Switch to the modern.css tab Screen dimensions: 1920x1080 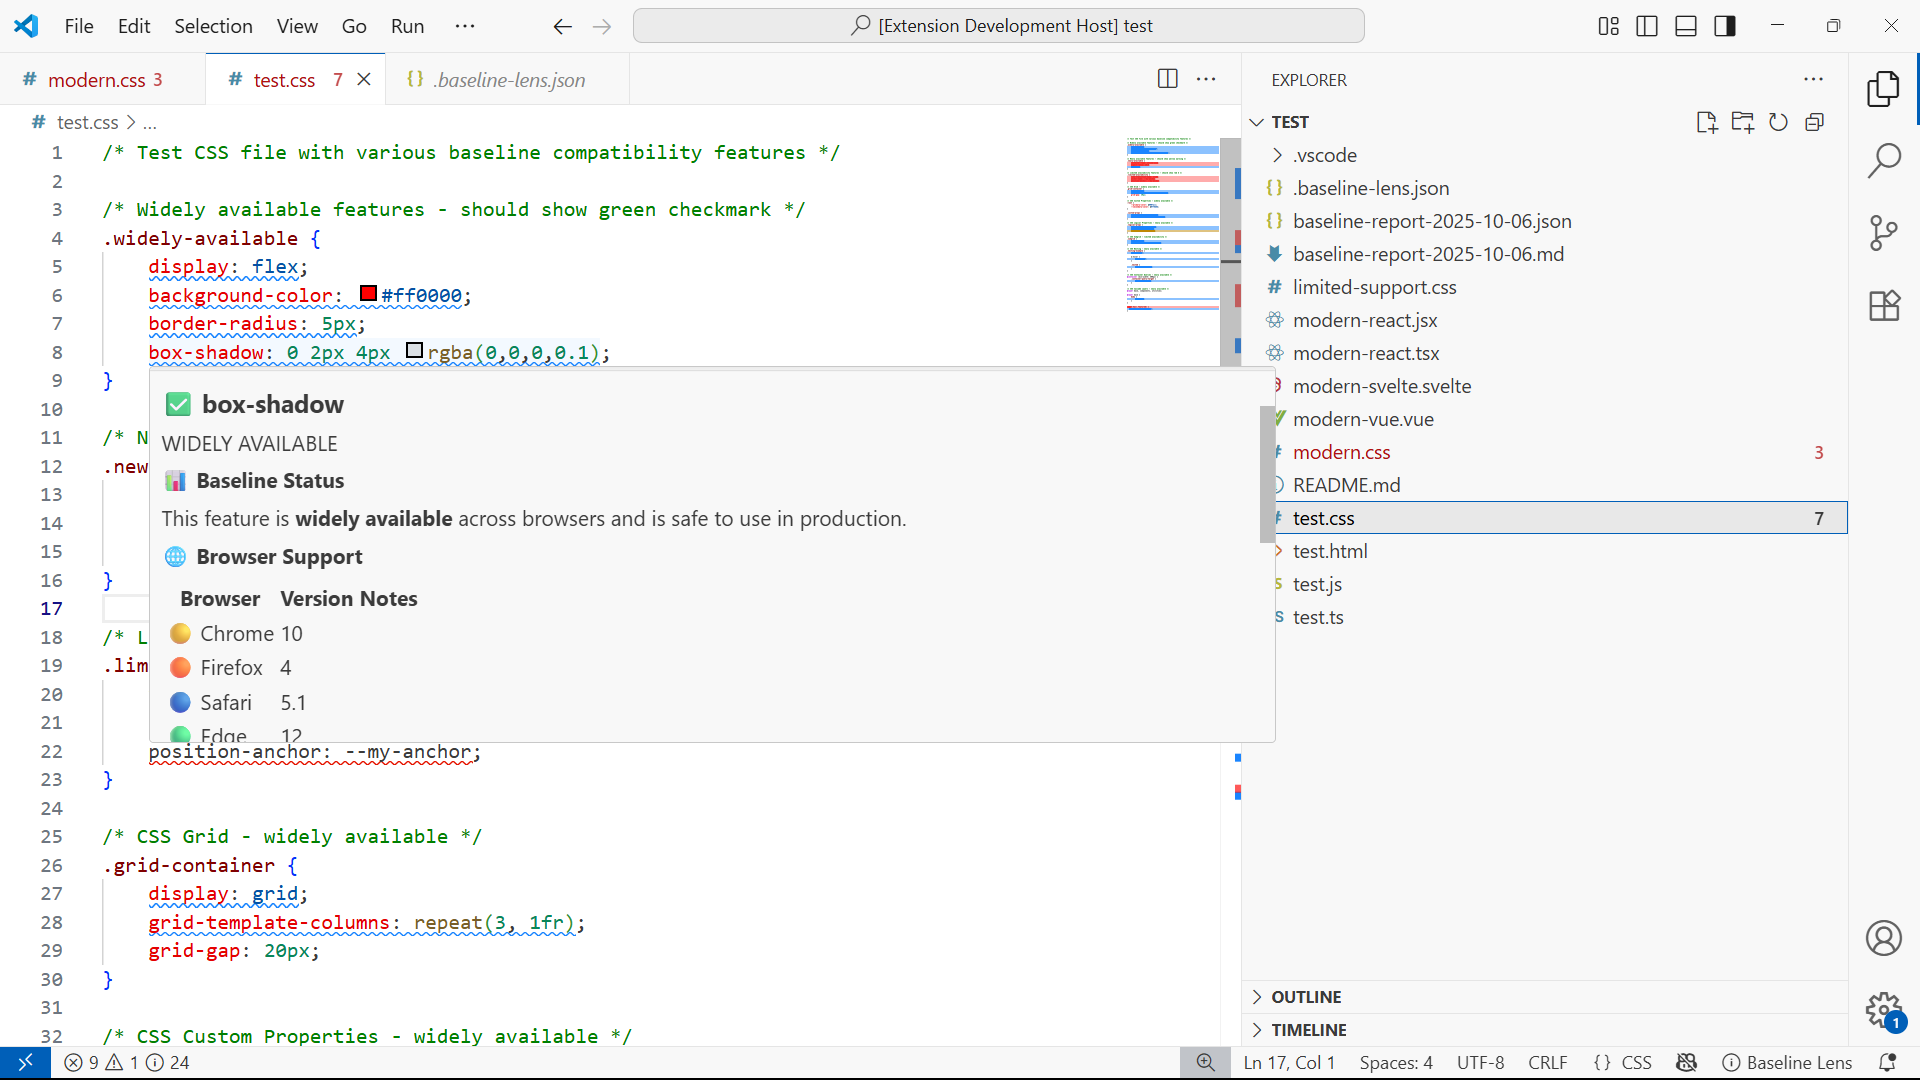click(96, 80)
